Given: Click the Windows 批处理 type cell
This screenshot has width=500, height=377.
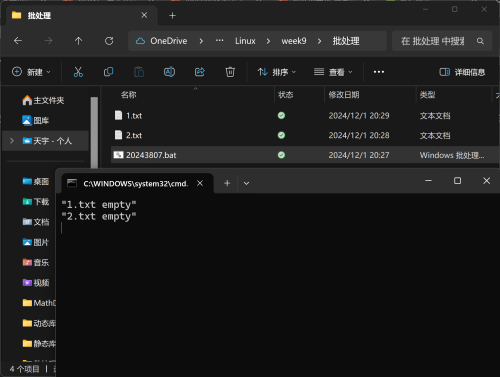Looking at the screenshot, I should [452, 155].
